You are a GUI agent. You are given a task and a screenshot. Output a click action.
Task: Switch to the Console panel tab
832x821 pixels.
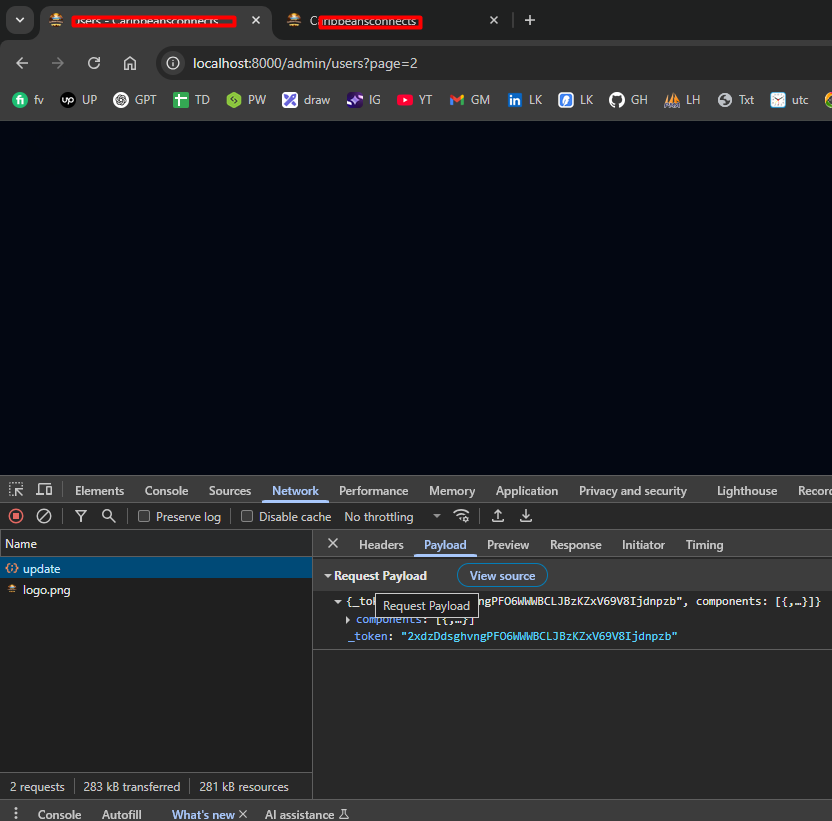tap(166, 491)
